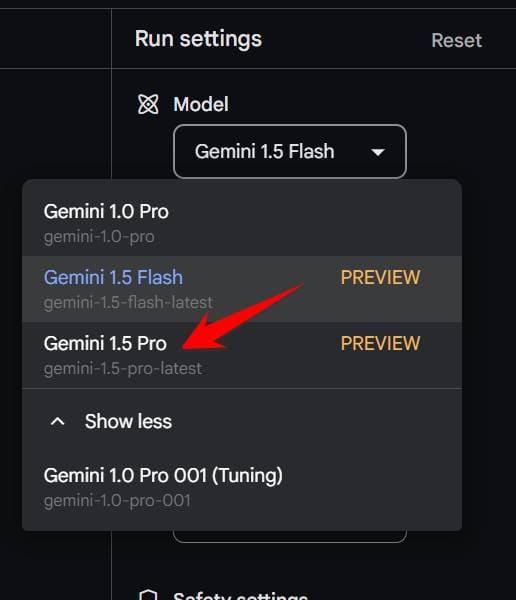Click the Run settings heading
Screen dimensions: 516x600
pyautogui.click(x=198, y=39)
